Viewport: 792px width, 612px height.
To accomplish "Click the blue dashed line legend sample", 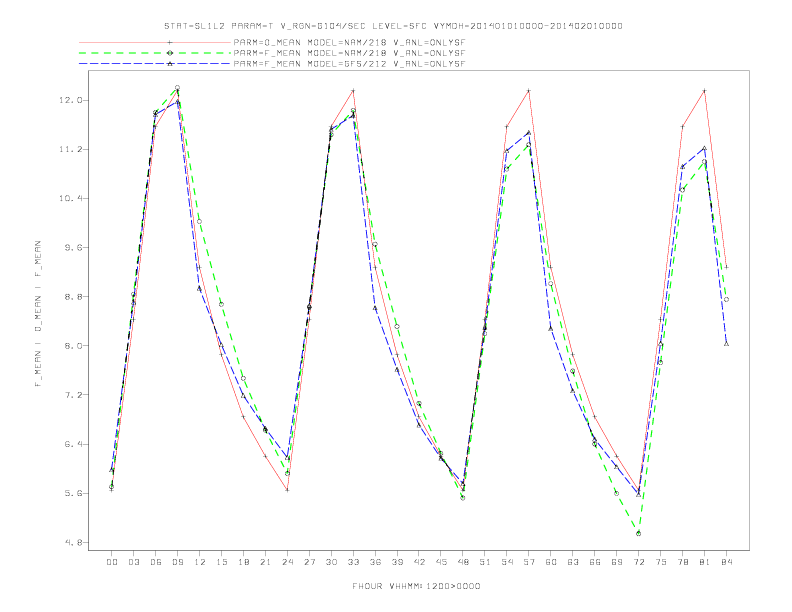I will [x=155, y=64].
